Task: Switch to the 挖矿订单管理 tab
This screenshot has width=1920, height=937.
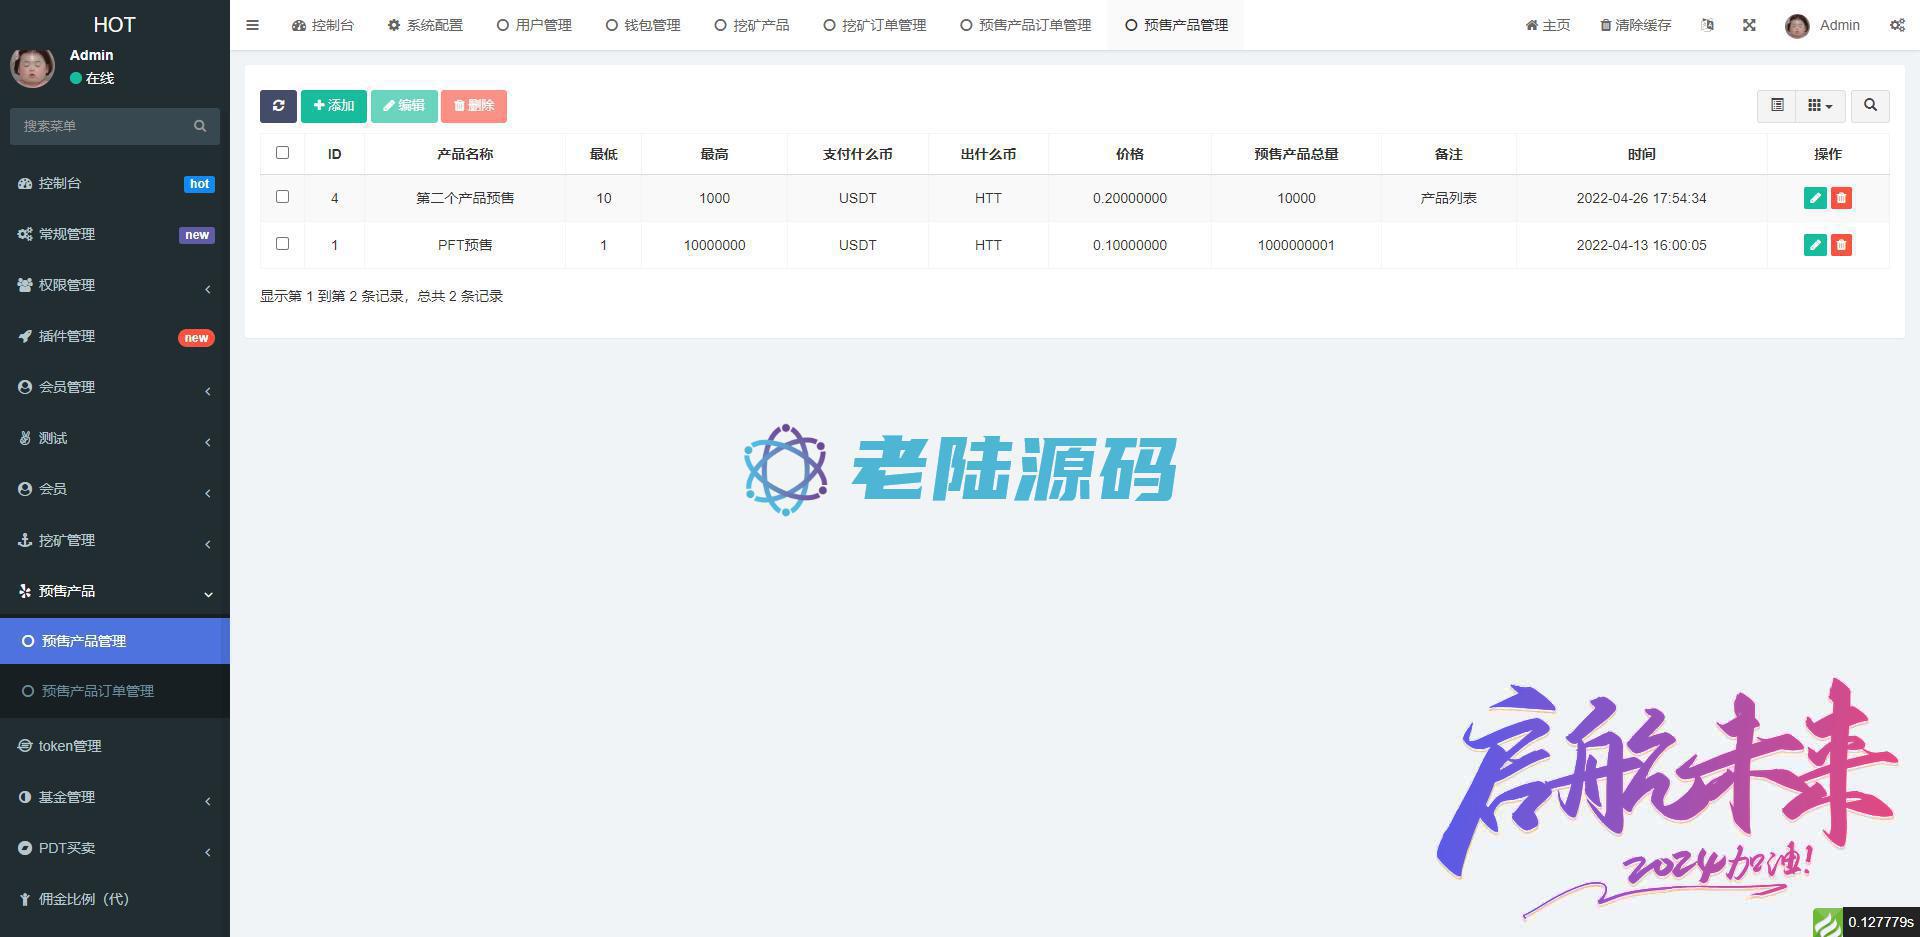Action: click(x=875, y=25)
